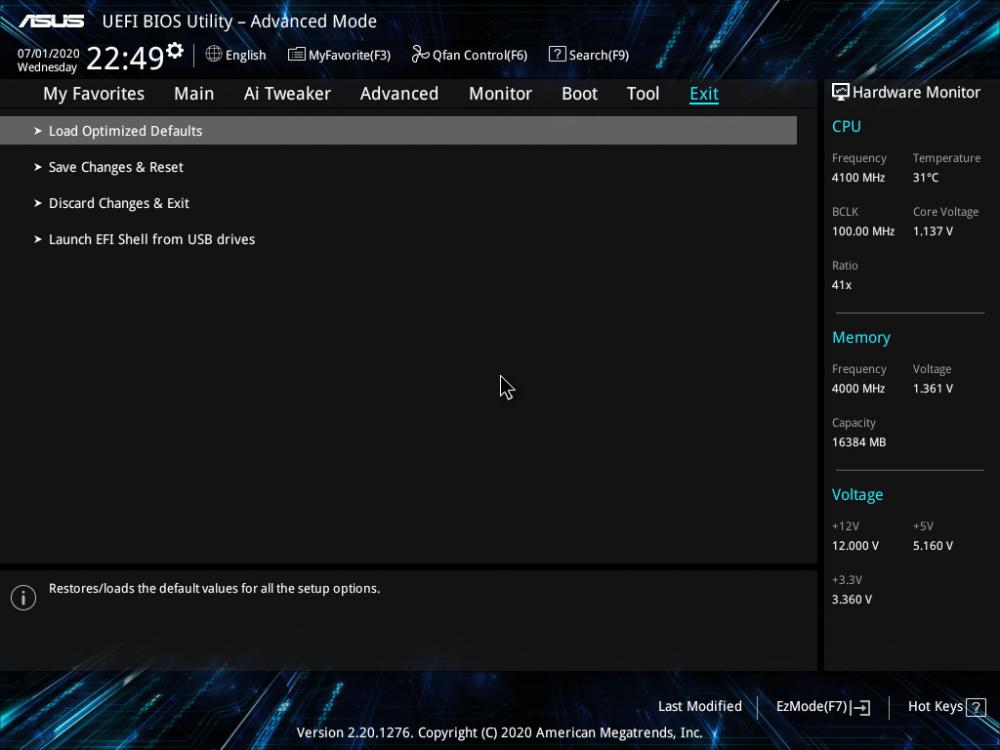Image resolution: width=1000 pixels, height=750 pixels.
Task: Click CPU temperature value 31°C
Action: point(925,178)
